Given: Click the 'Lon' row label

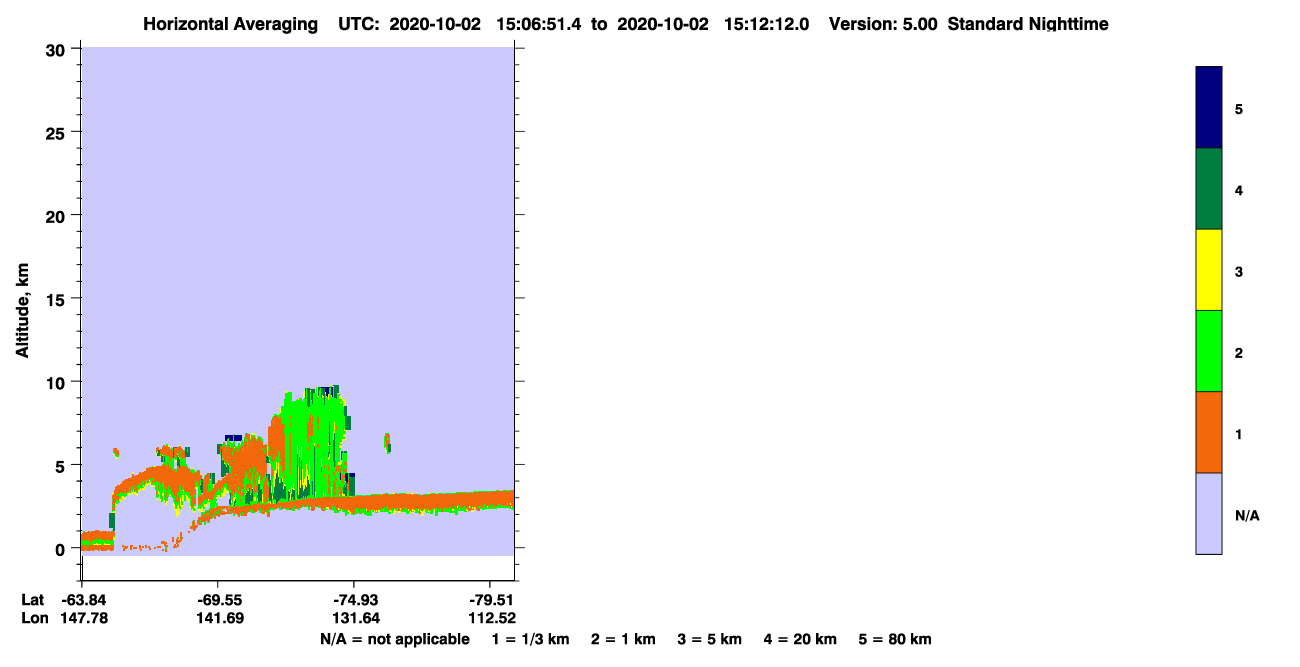Looking at the screenshot, I should coord(33,618).
